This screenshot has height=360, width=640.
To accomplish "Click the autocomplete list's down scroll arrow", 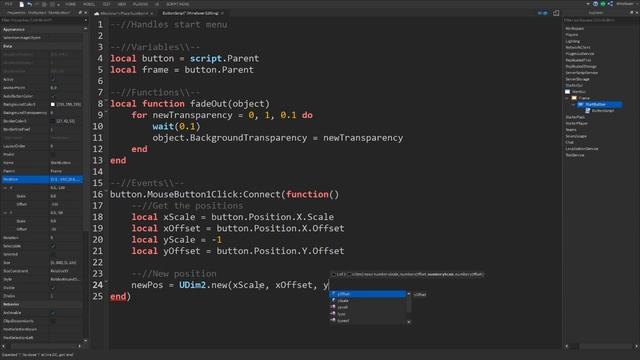I will tap(409, 322).
